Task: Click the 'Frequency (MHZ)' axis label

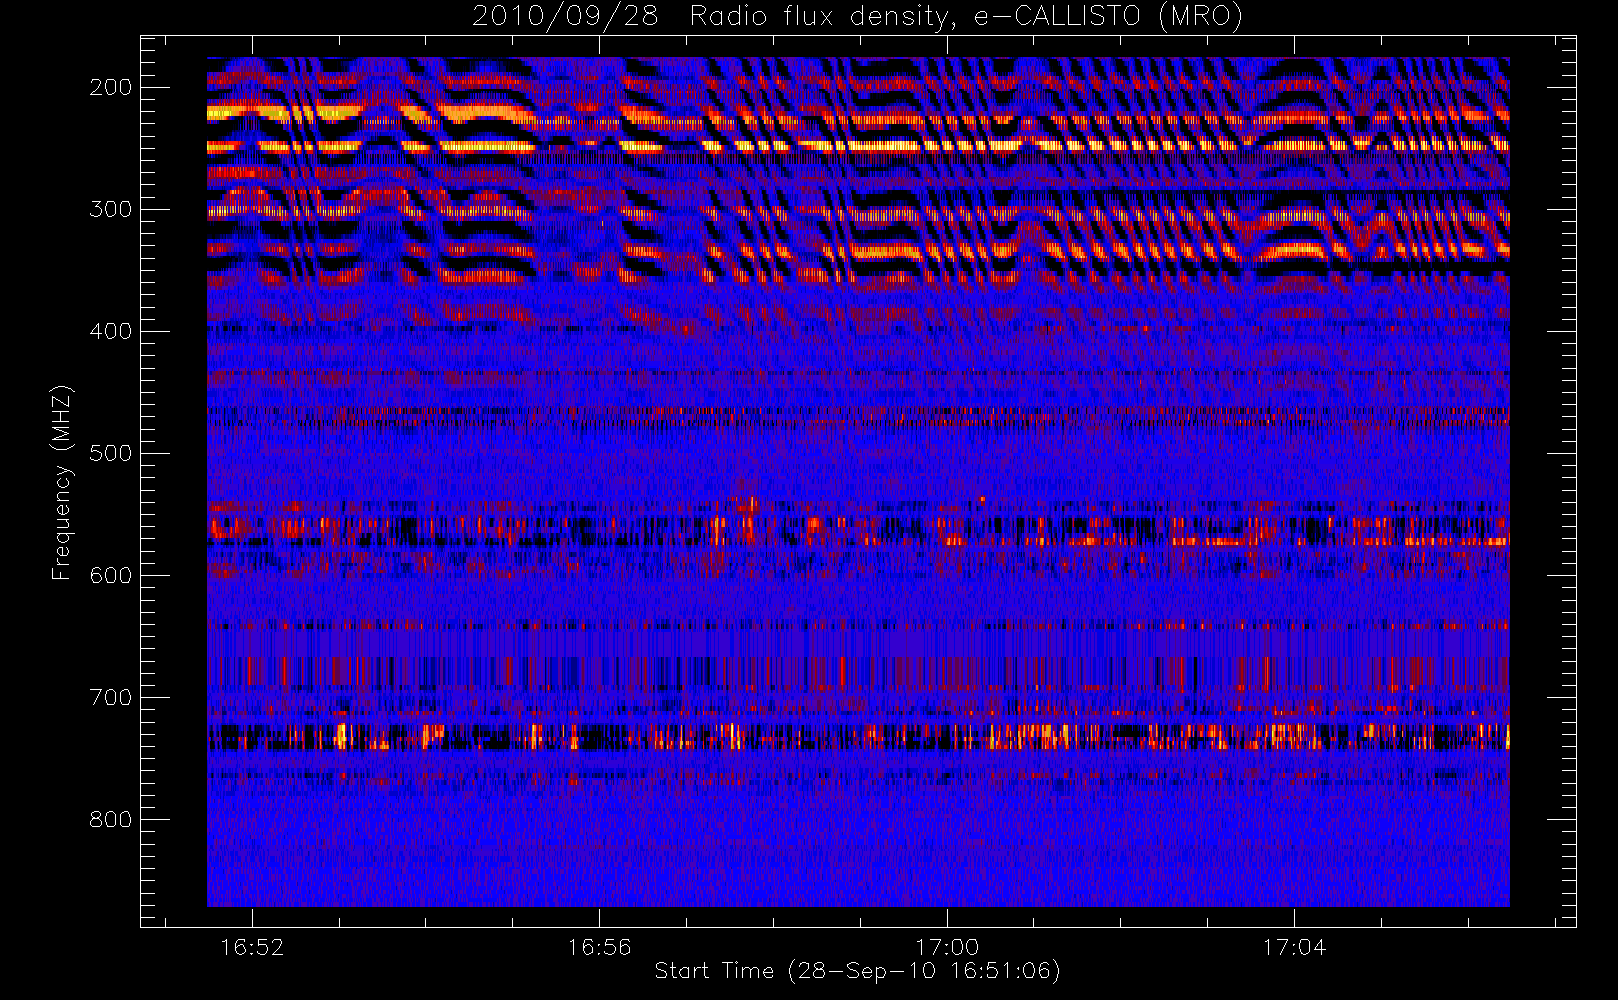Action: [62, 482]
